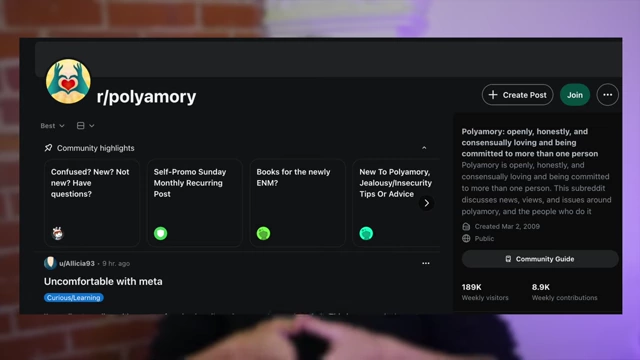The image size is (640, 360).
Task: Open the Community Guide
Action: (x=540, y=259)
